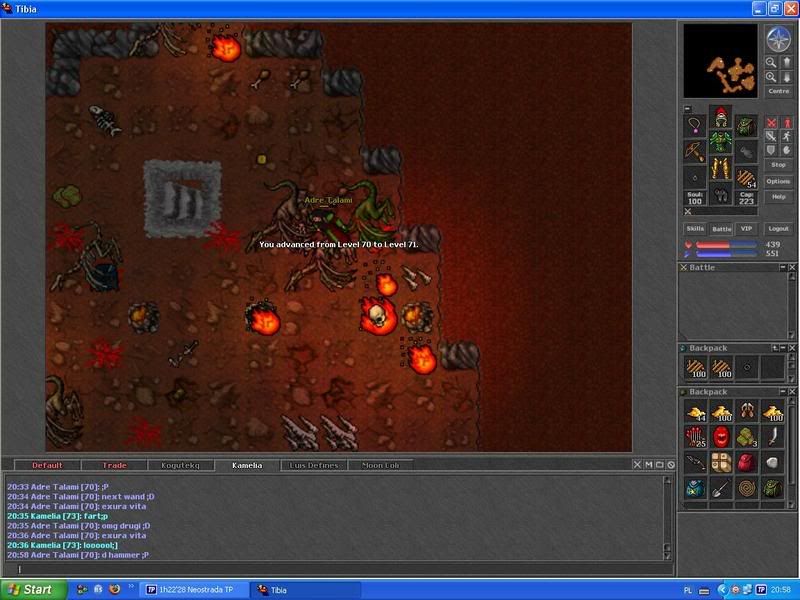Select the green armor slot

click(720, 142)
